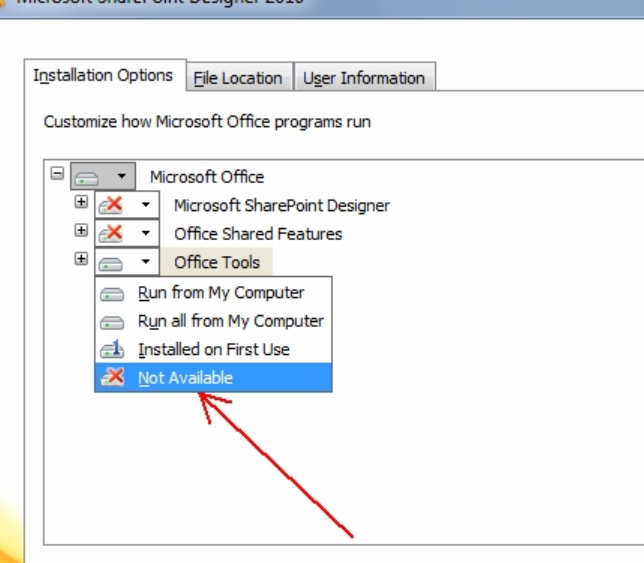Open the Microsoft Office install-state dropdown
644x563 pixels.
[103, 176]
